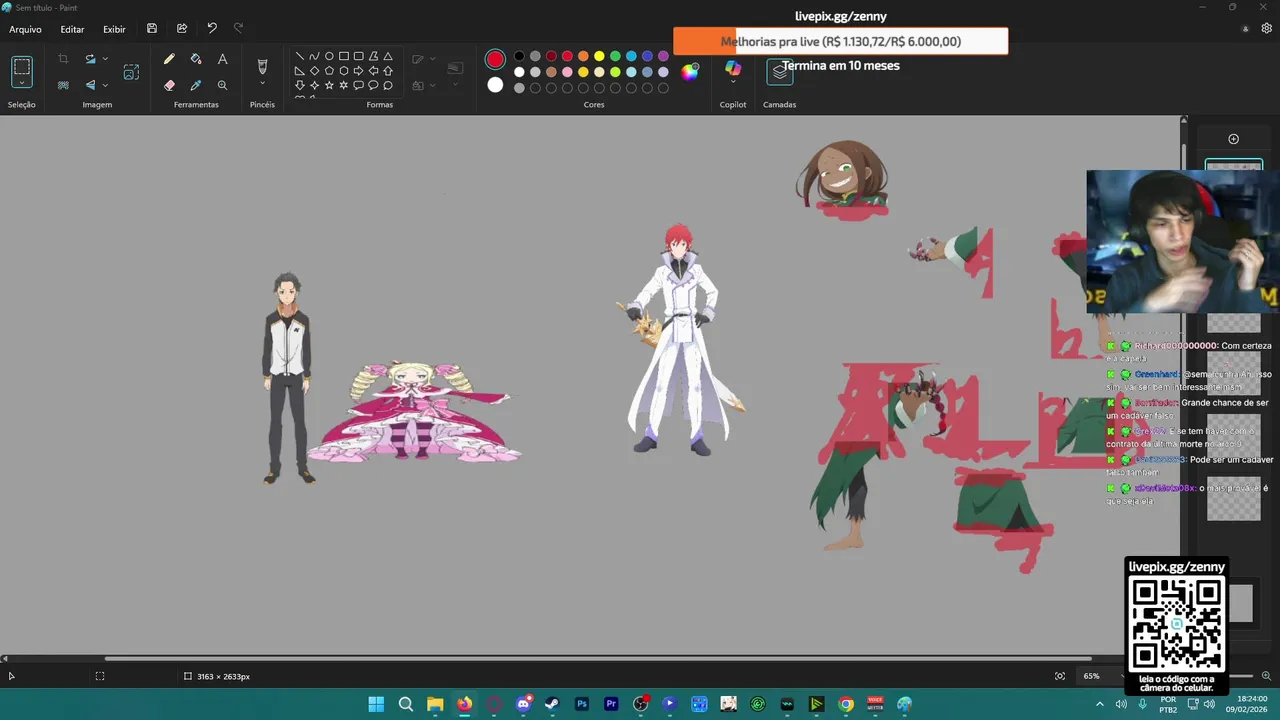Select the Line shape
The width and height of the screenshot is (1280, 720).
(x=299, y=56)
